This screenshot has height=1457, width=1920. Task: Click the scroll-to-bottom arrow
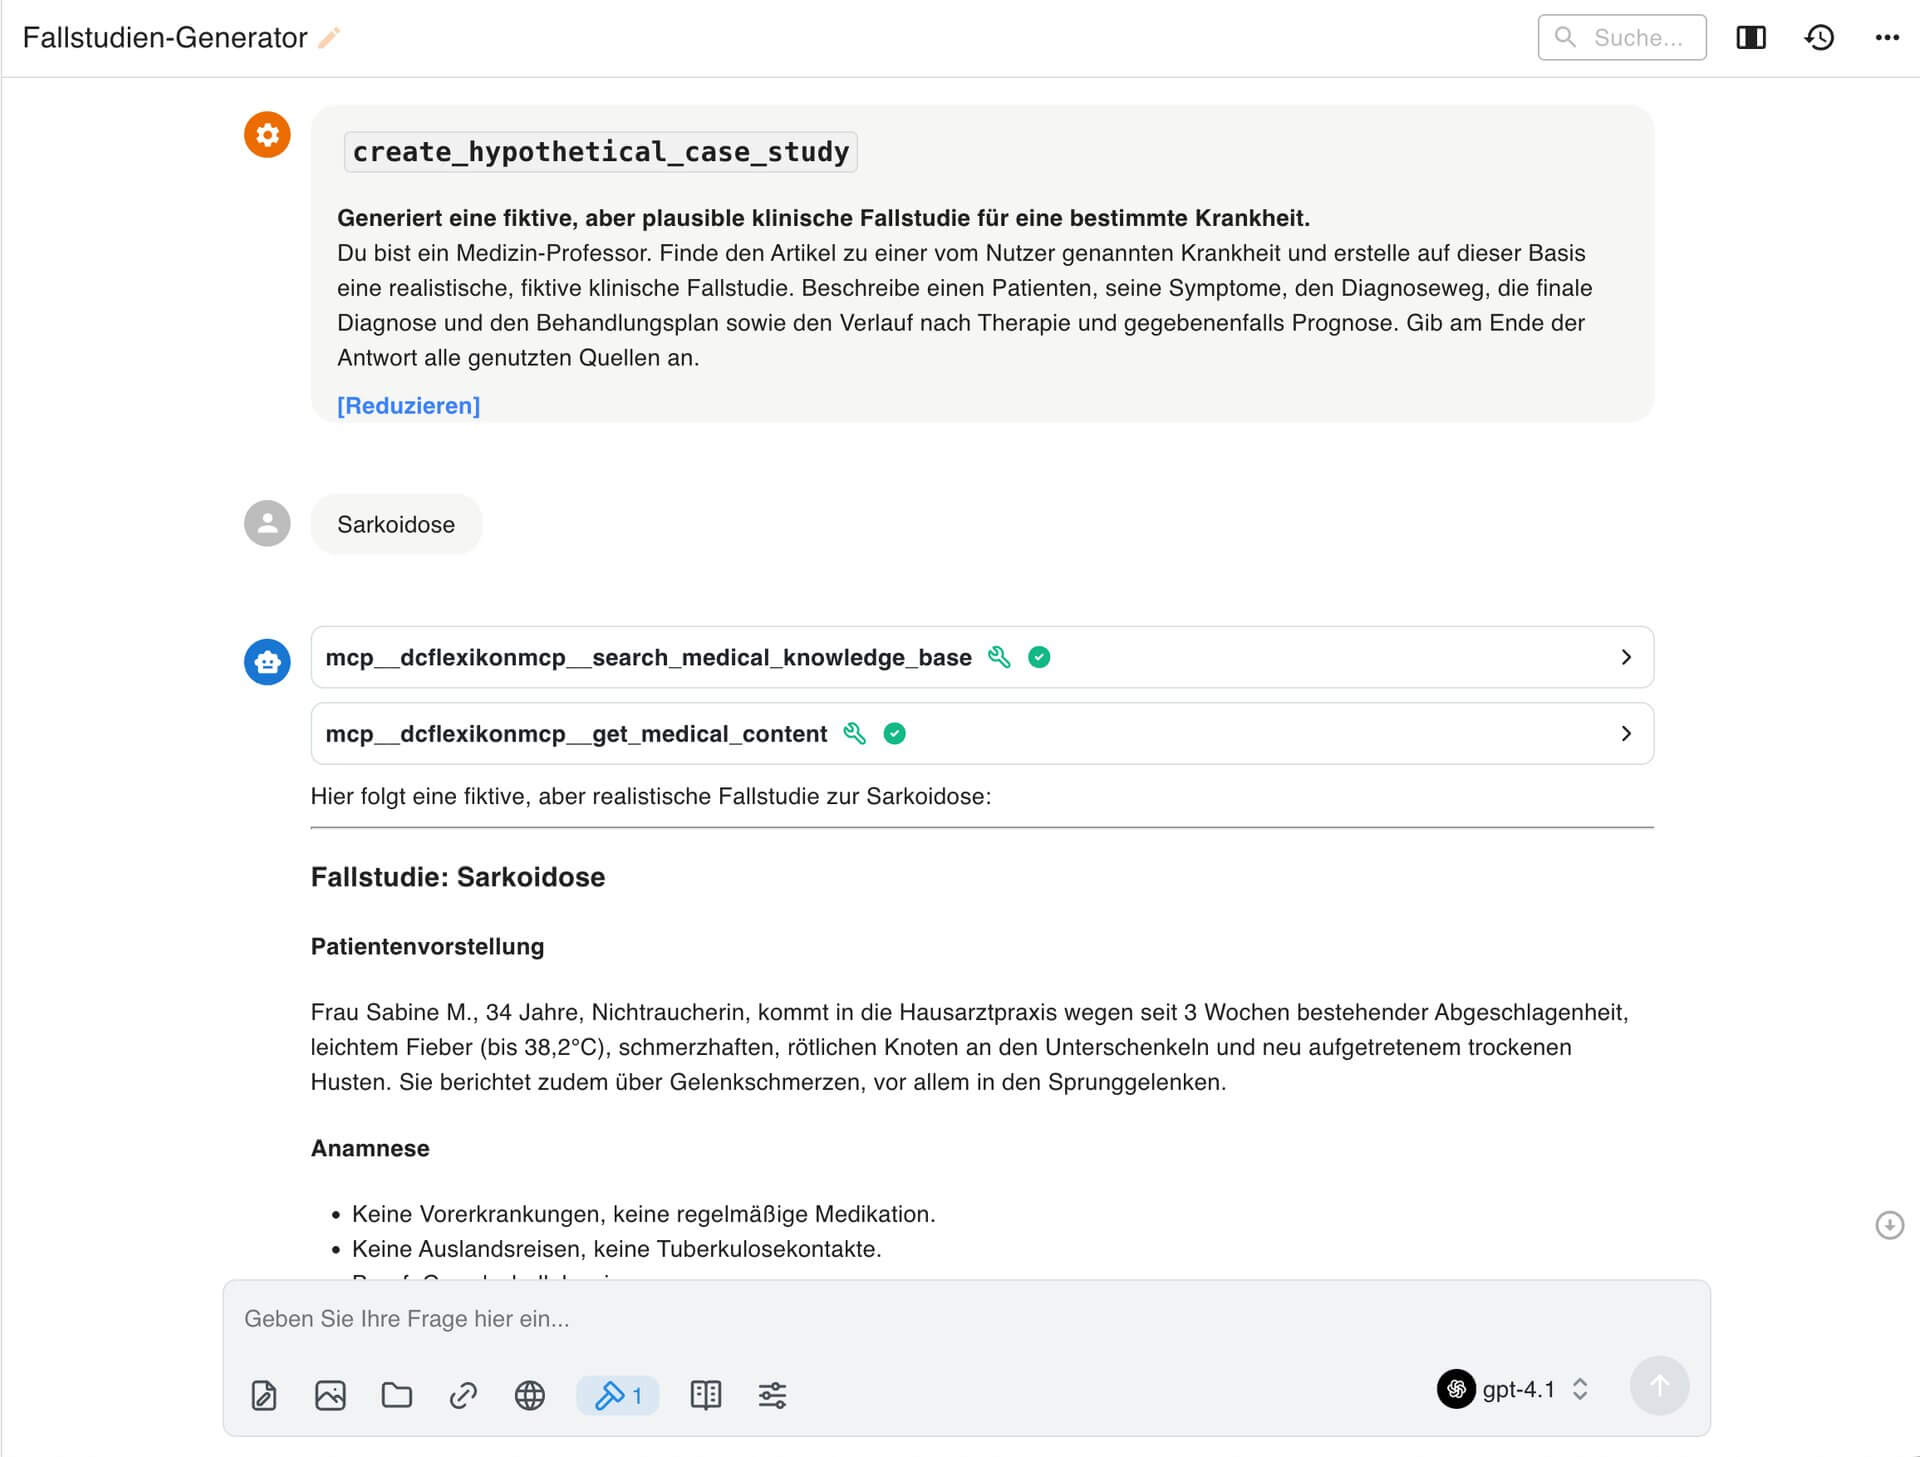click(1889, 1225)
